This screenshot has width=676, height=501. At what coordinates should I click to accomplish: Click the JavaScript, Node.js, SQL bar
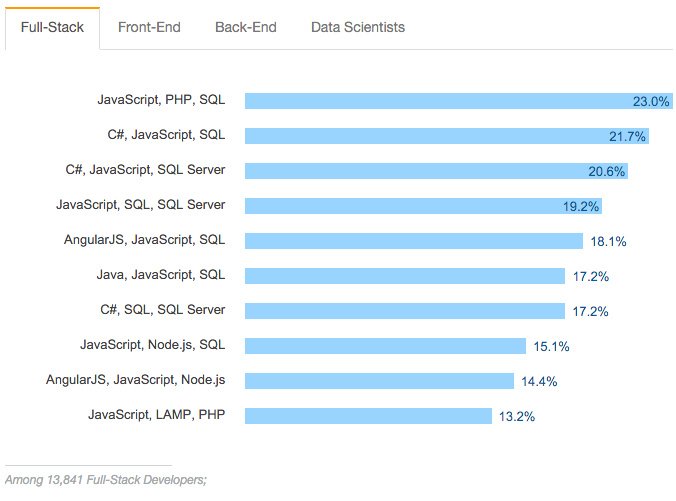[385, 345]
